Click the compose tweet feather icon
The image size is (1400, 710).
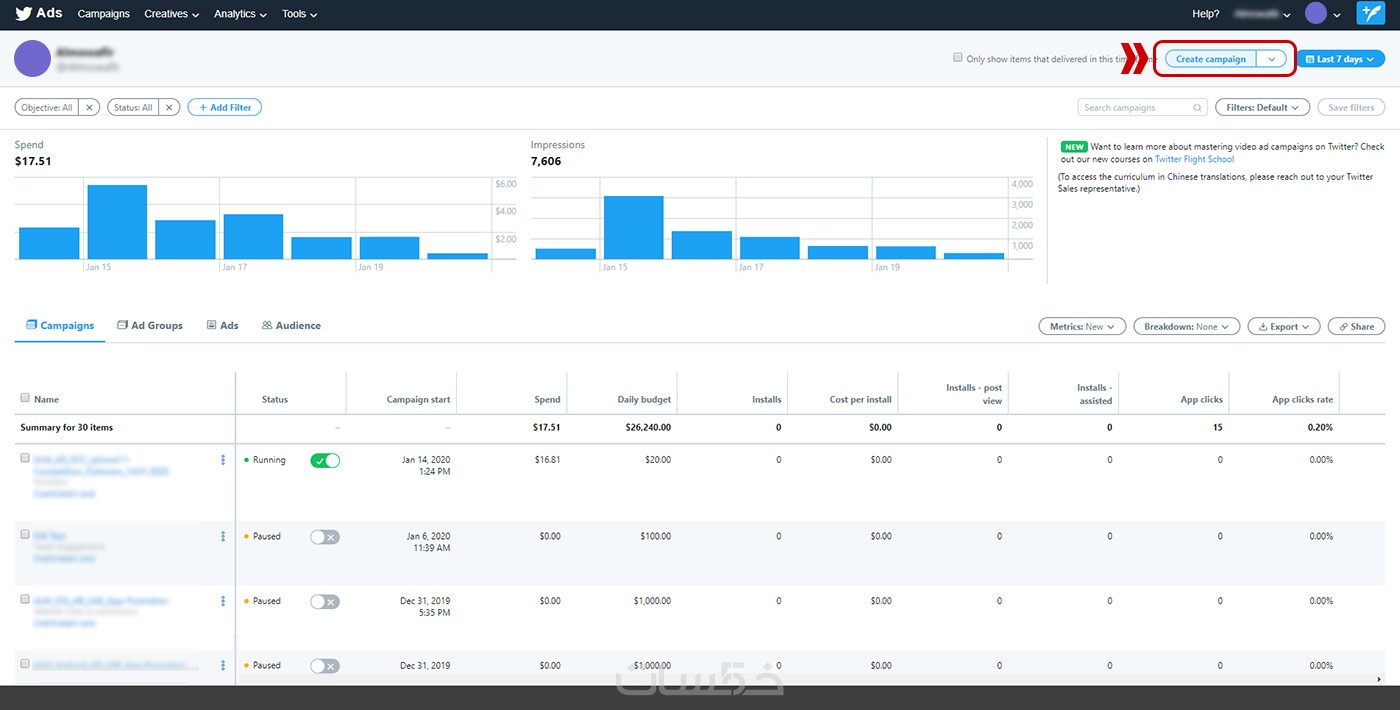point(1370,13)
